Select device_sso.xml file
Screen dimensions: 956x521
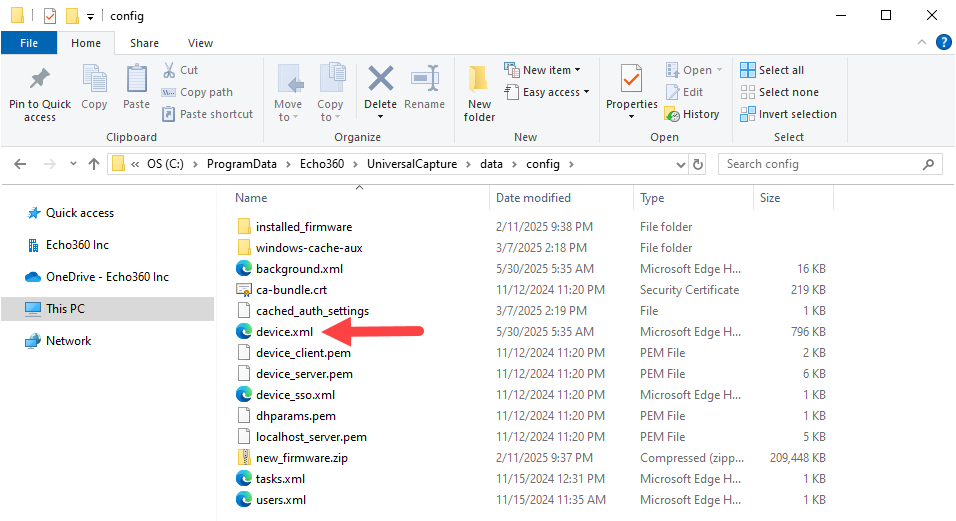coord(295,395)
